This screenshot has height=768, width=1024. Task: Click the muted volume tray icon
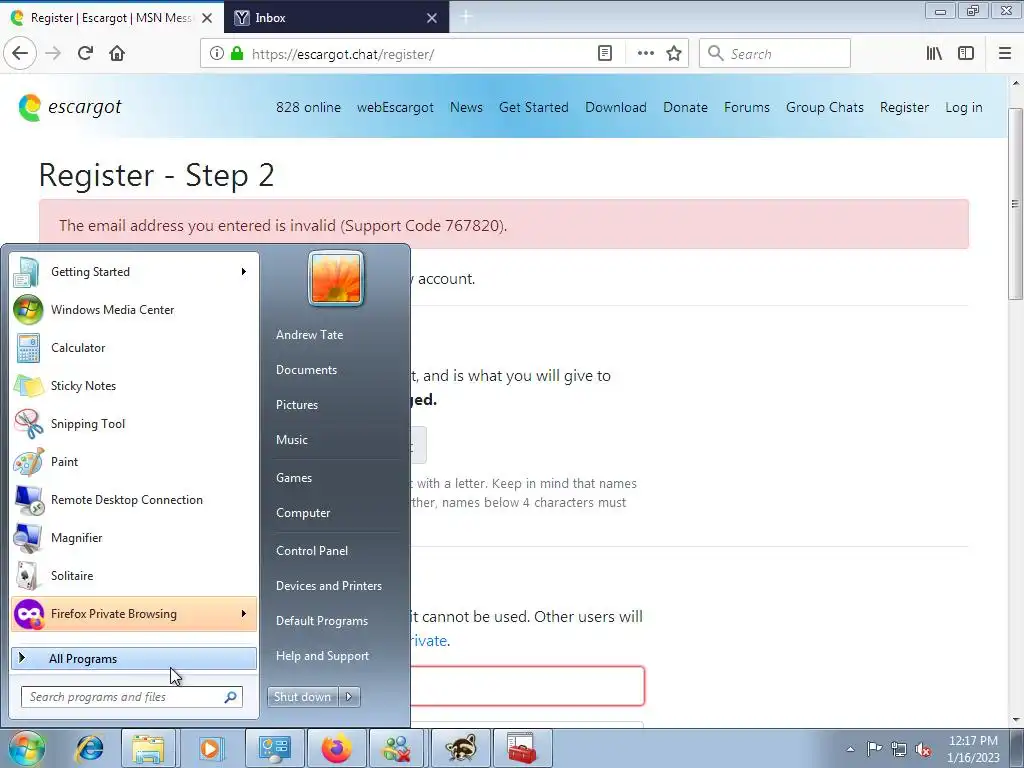click(x=923, y=749)
